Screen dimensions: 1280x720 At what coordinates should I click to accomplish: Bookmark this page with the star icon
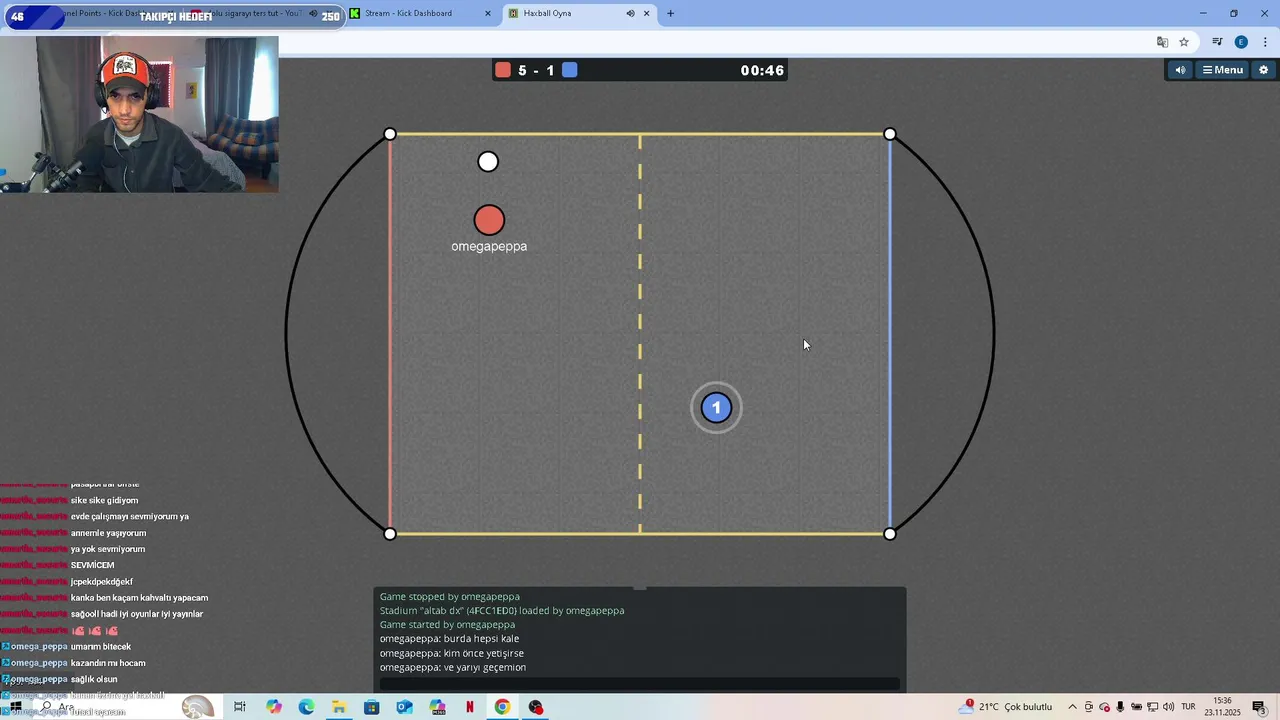[1184, 42]
